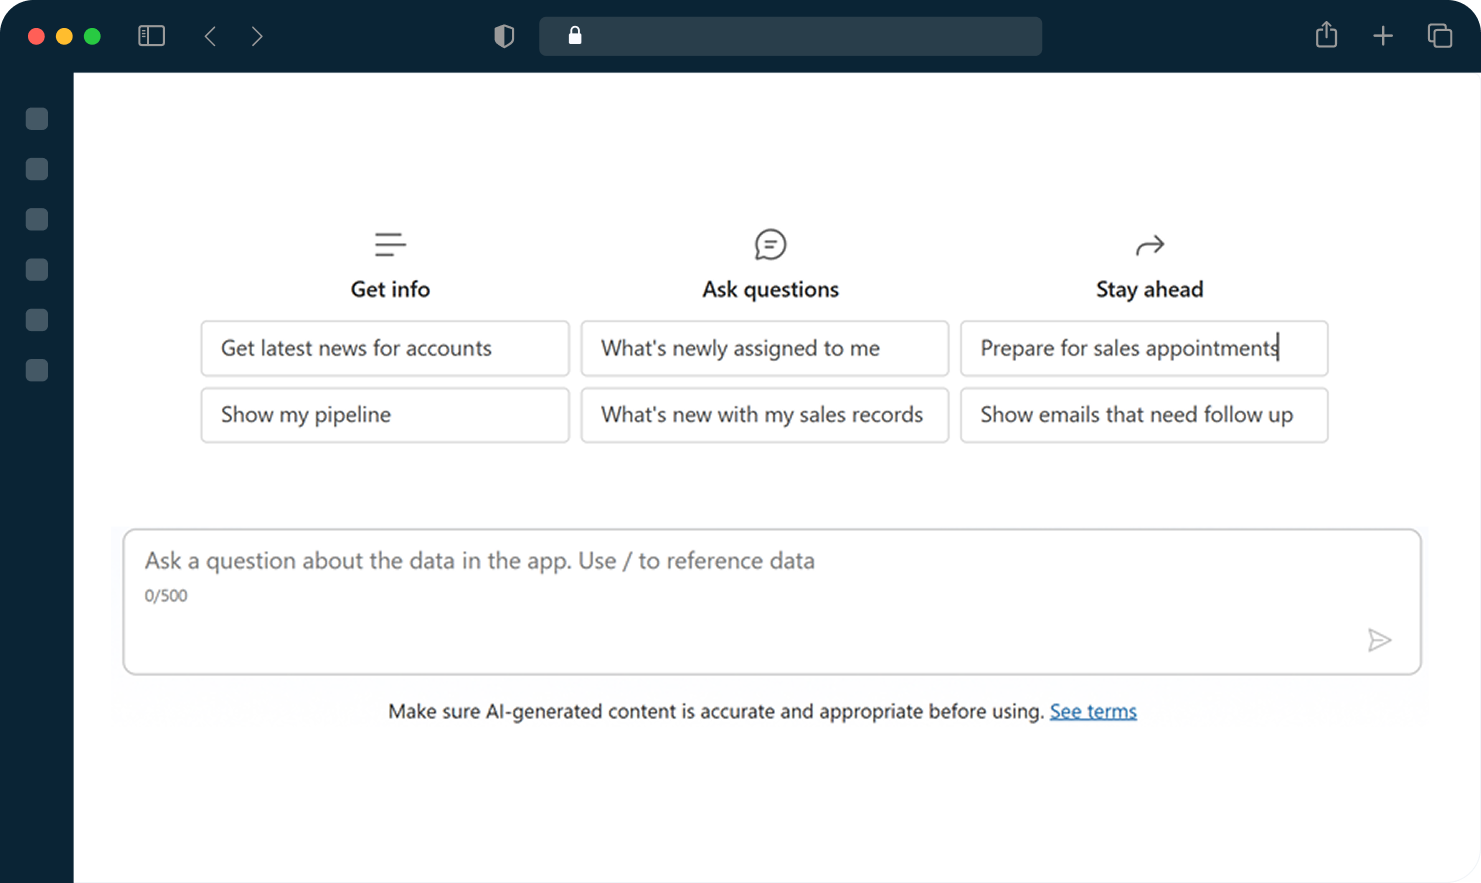Screen dimensions: 1481x883
Task: Open the privacy shield icon
Action: pos(504,36)
